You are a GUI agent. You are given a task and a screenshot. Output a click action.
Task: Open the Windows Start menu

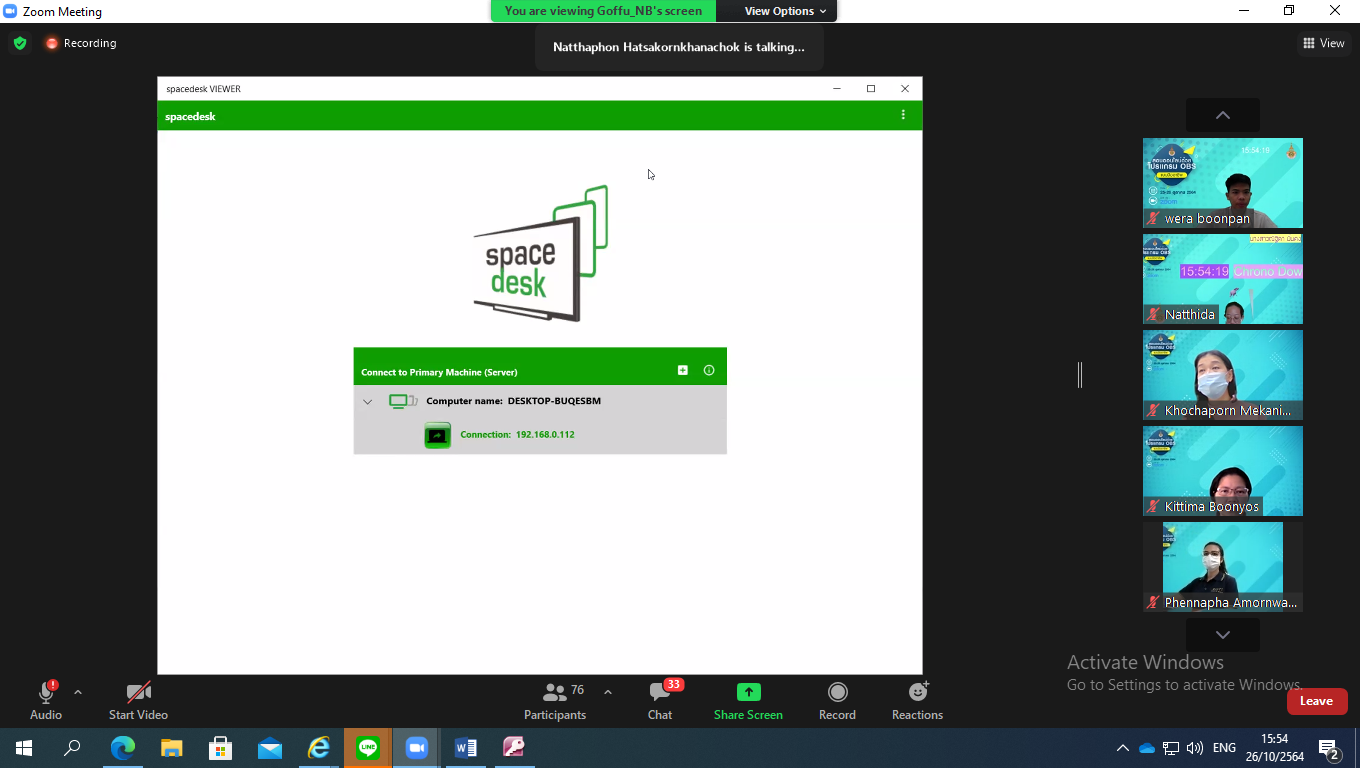pos(24,747)
